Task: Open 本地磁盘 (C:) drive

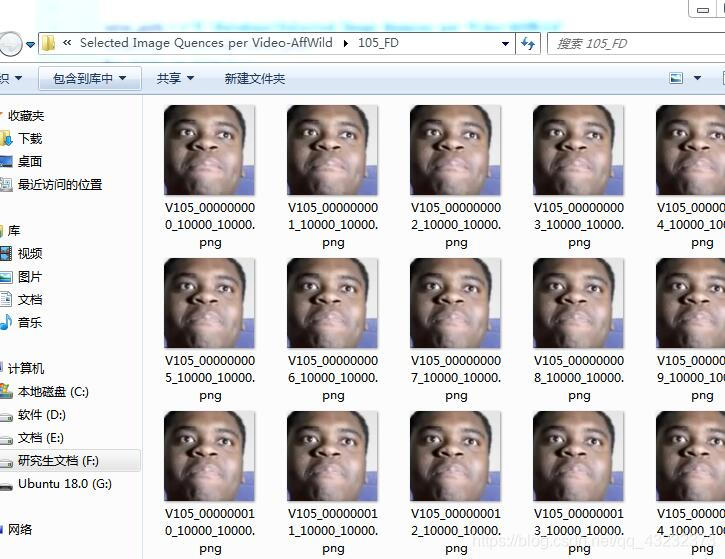Action: [53, 392]
